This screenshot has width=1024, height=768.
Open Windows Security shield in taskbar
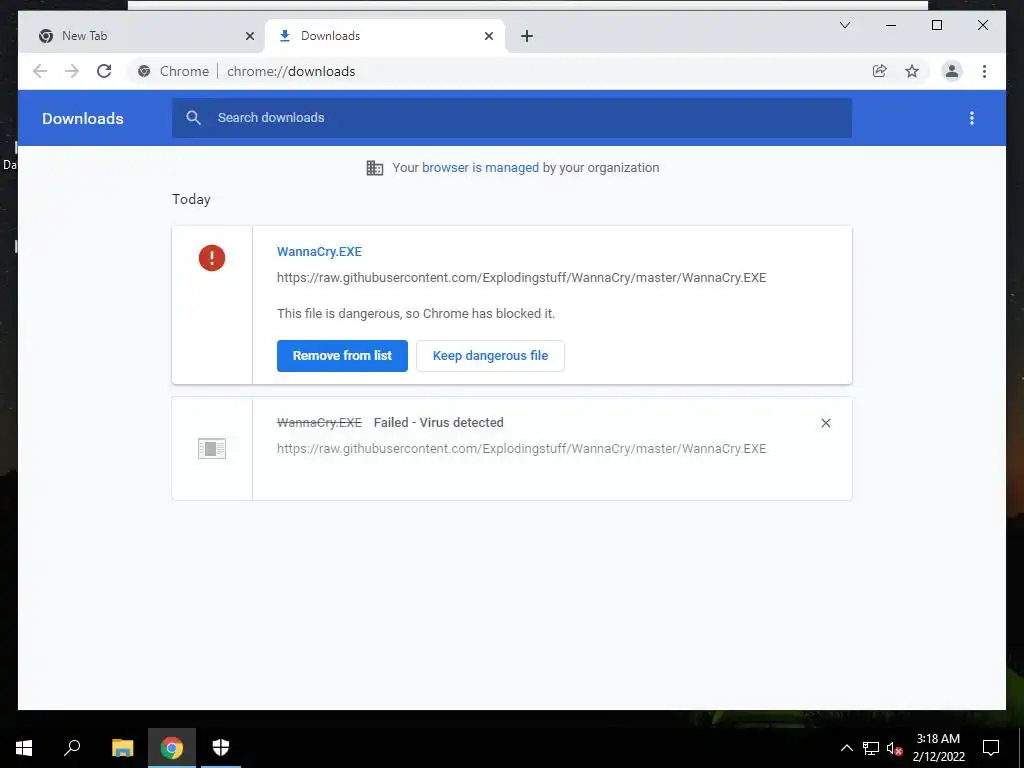coord(221,748)
